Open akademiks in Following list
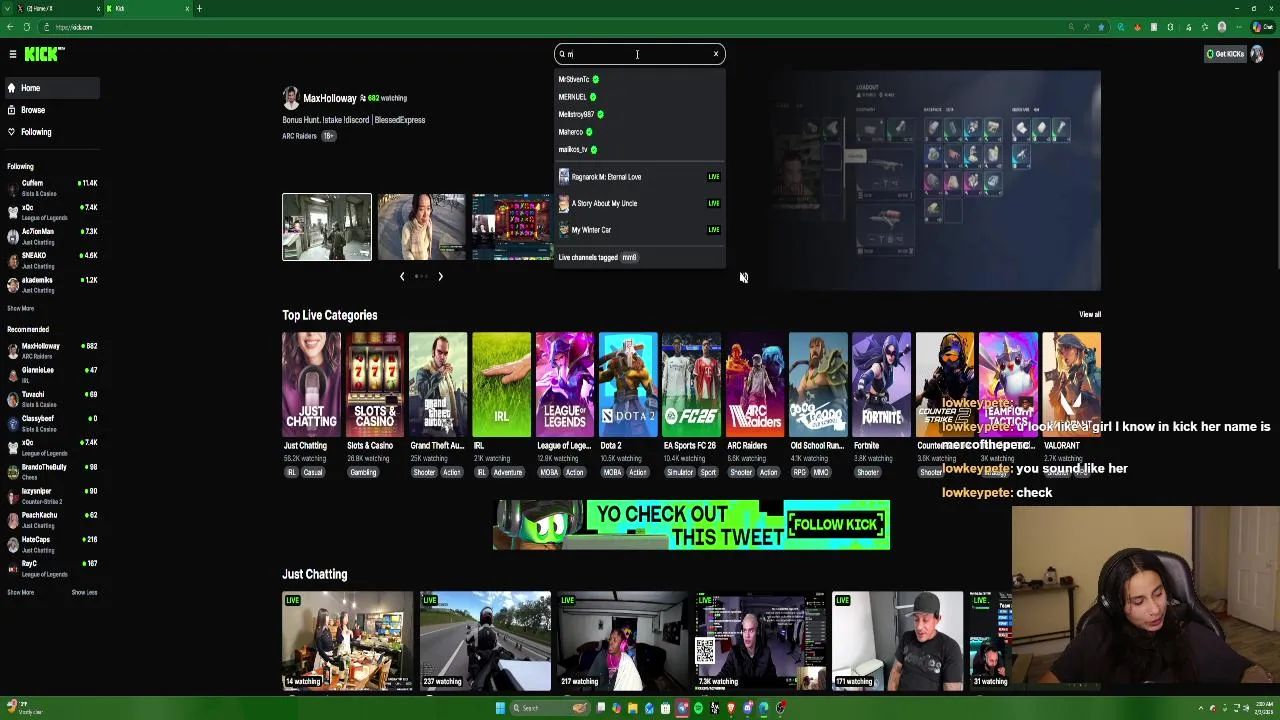 tap(52, 284)
